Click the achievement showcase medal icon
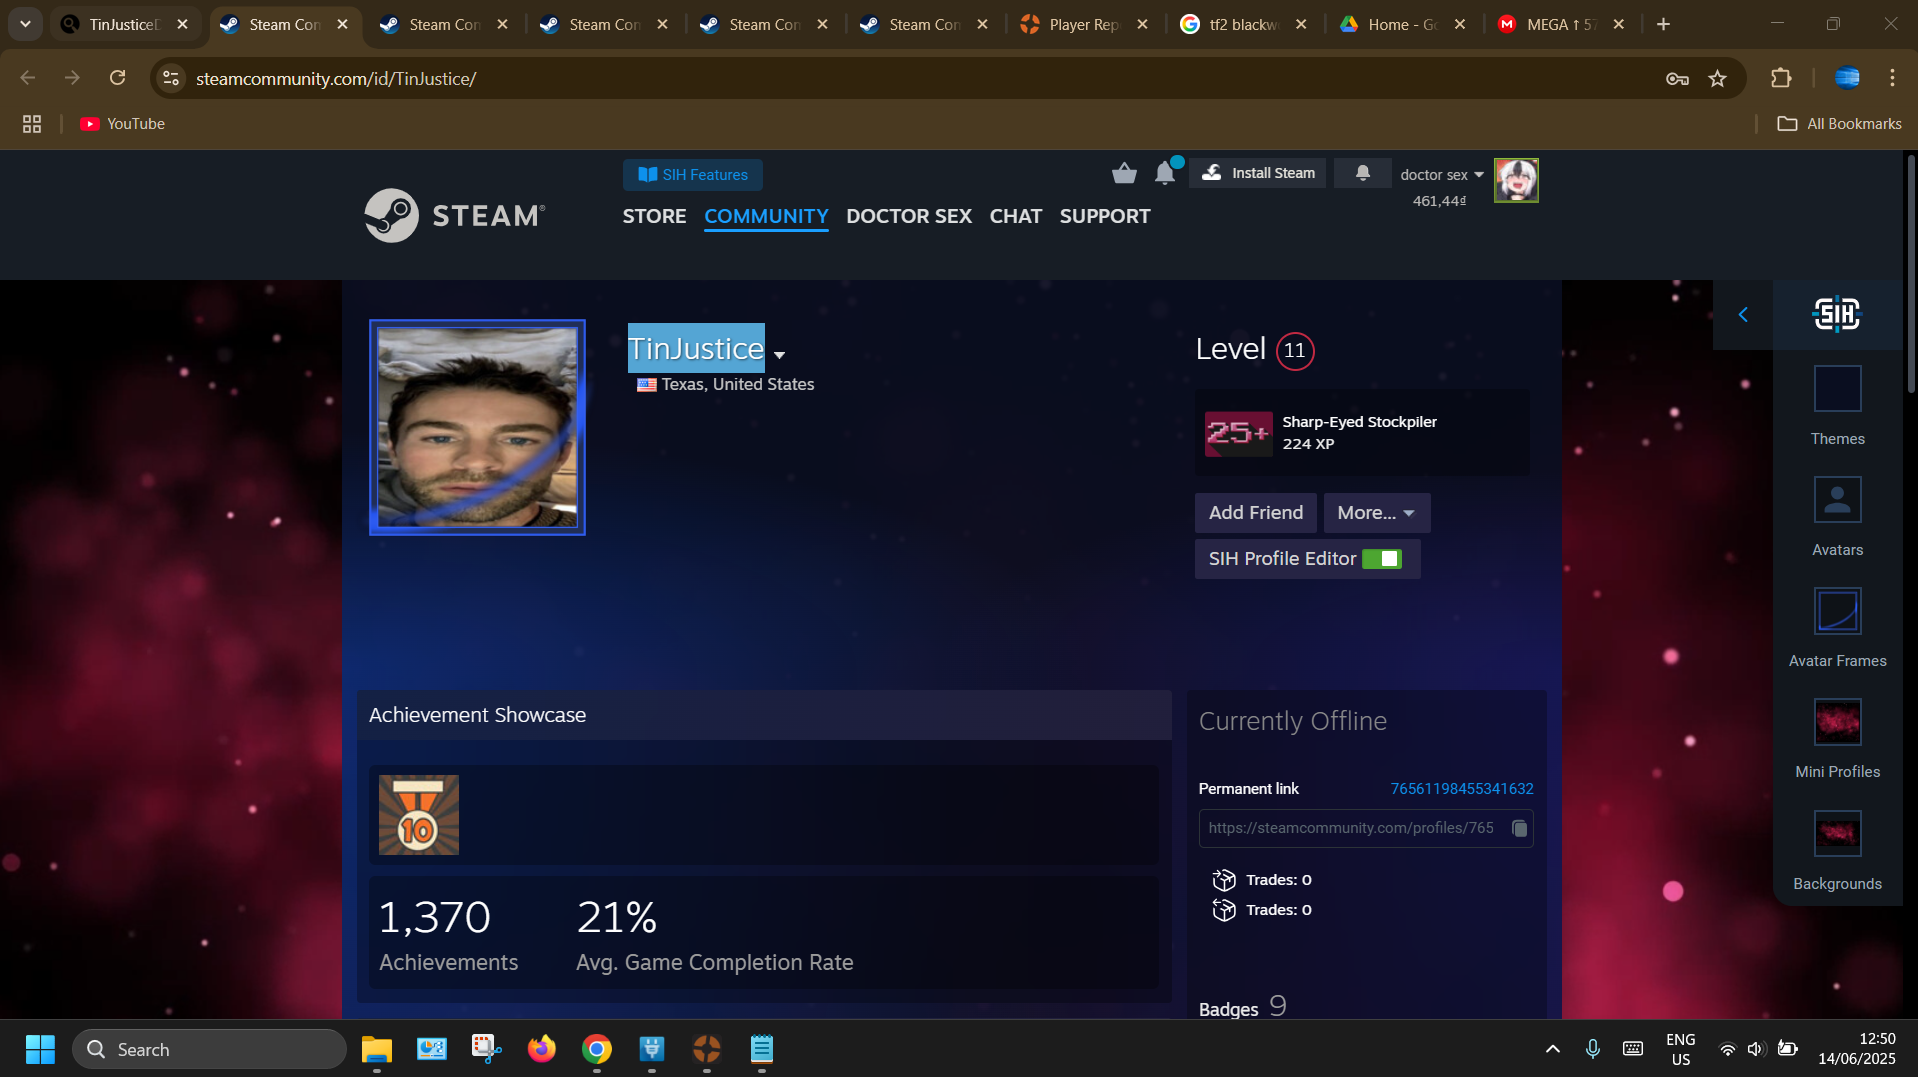The height and width of the screenshot is (1077, 1918). (418, 814)
